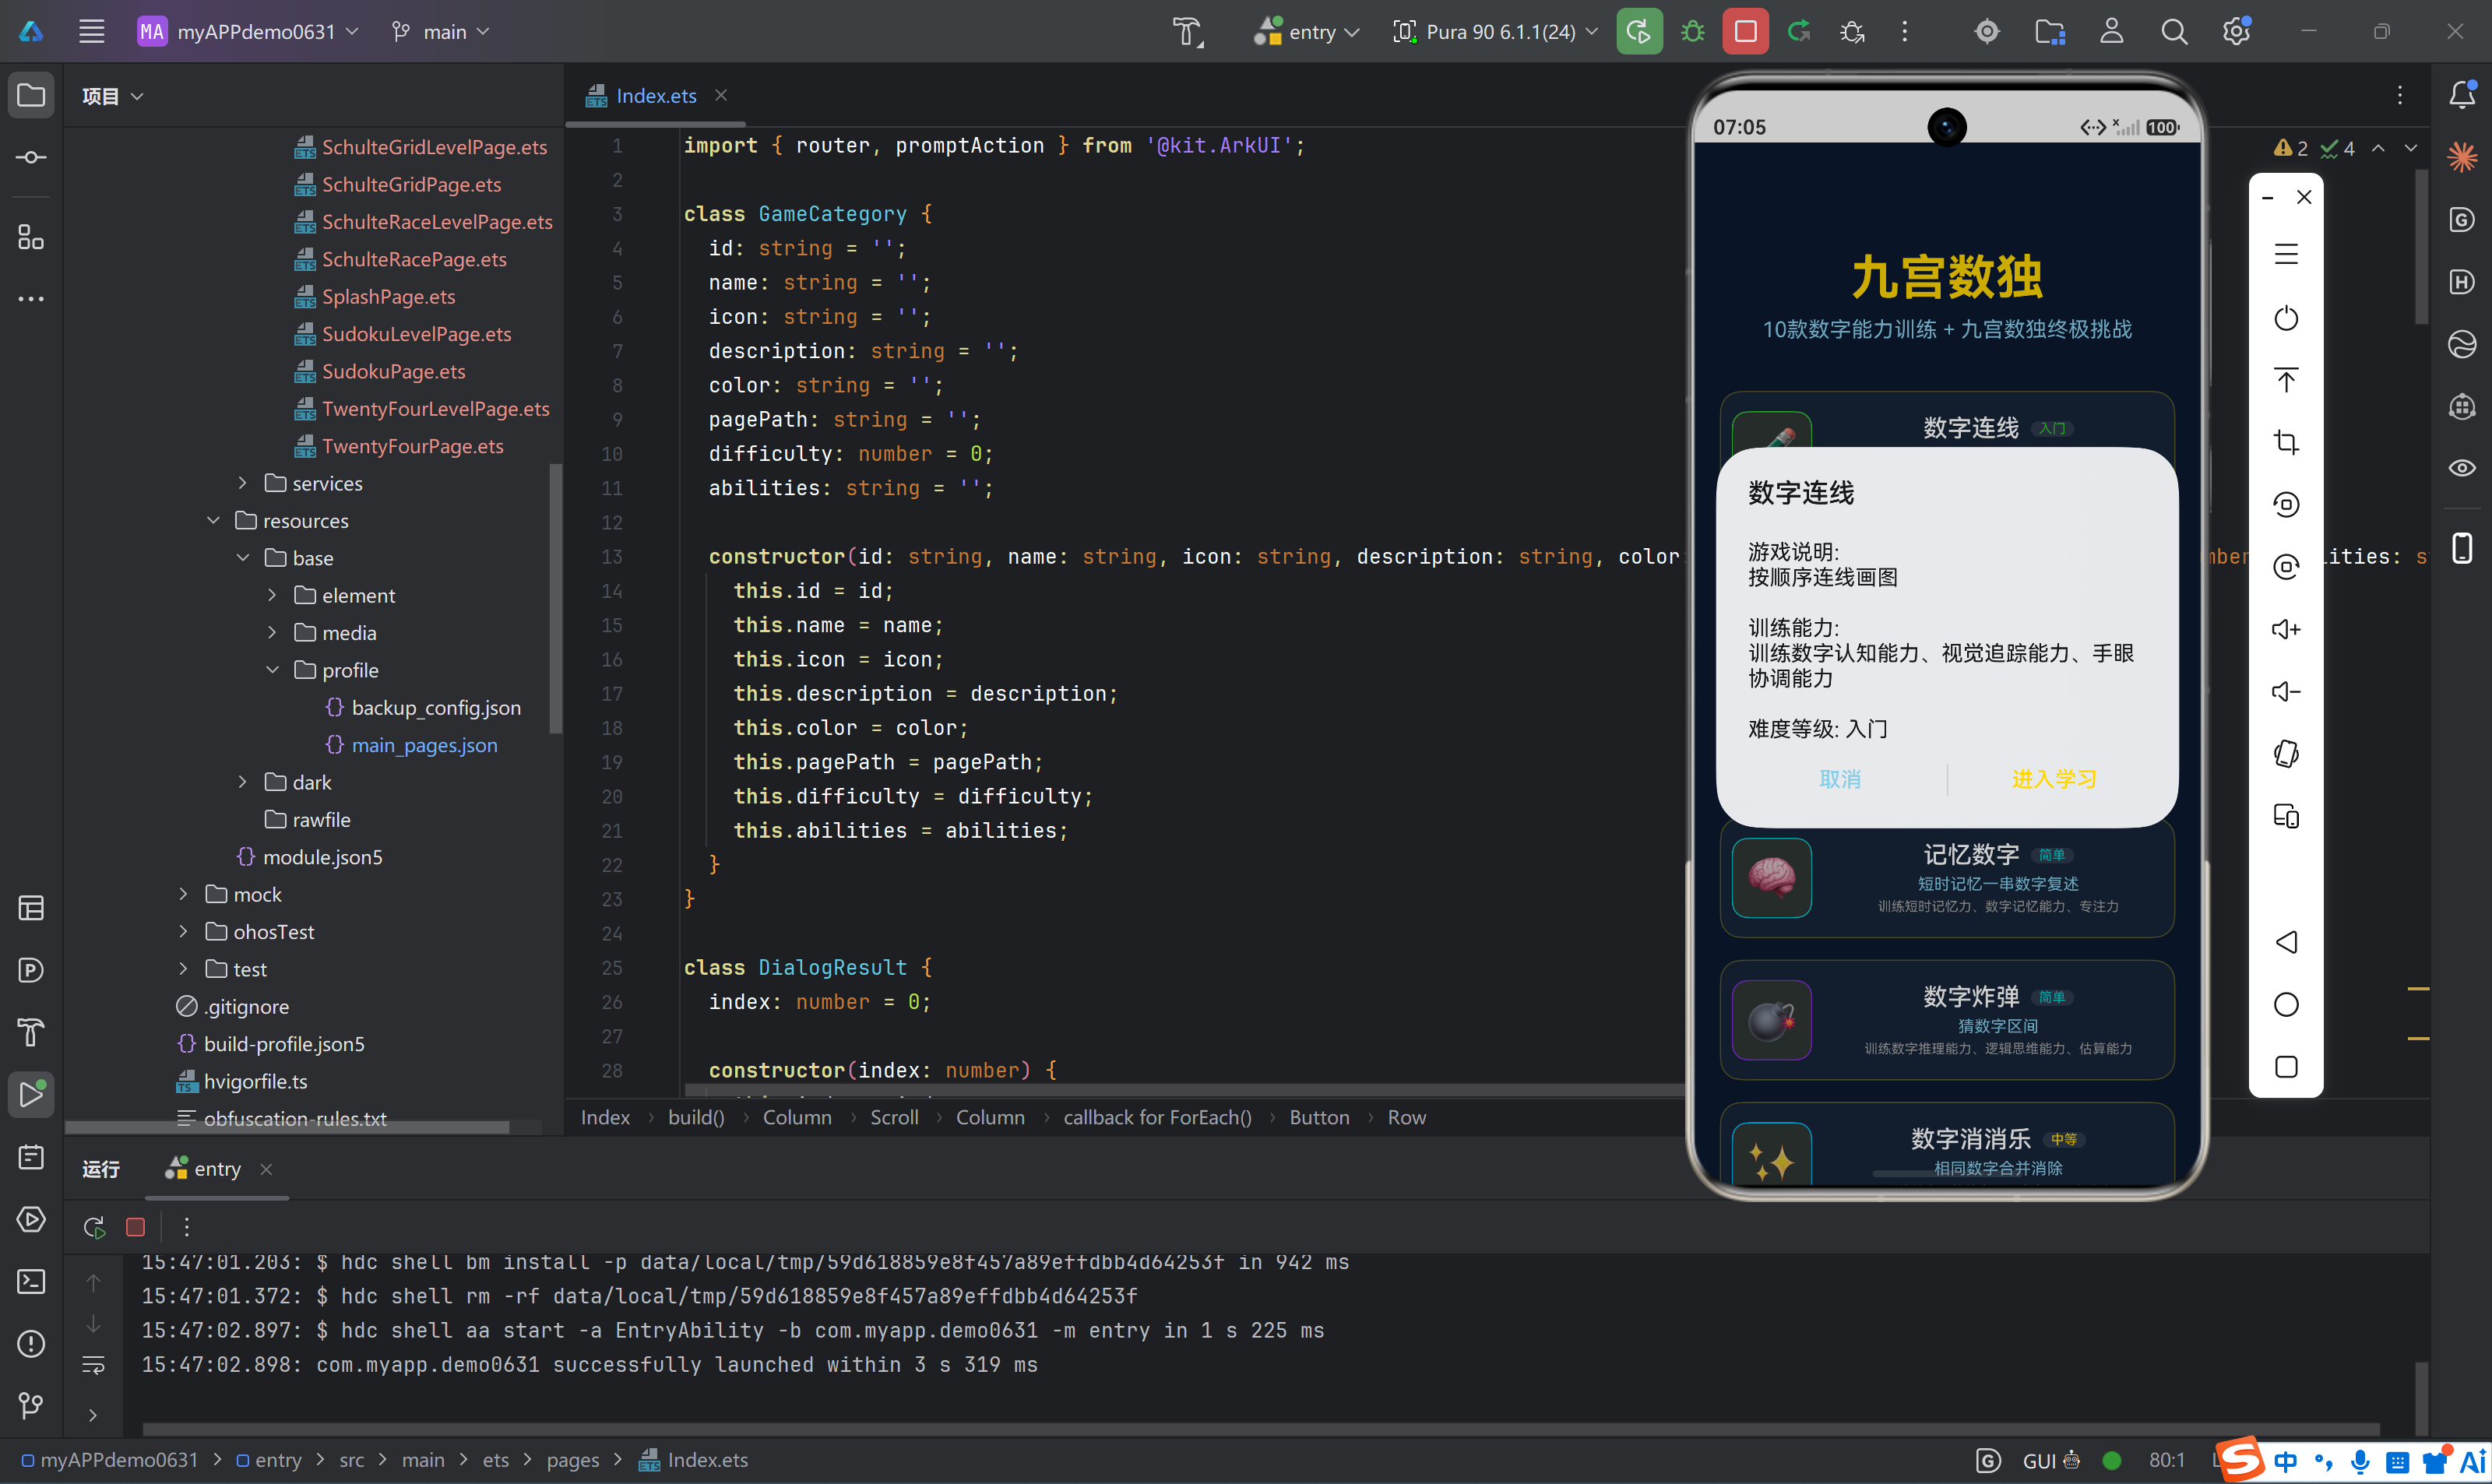Screen dimensions: 2492x1484
Task: Stop the running app with red square
Action: point(1745,32)
